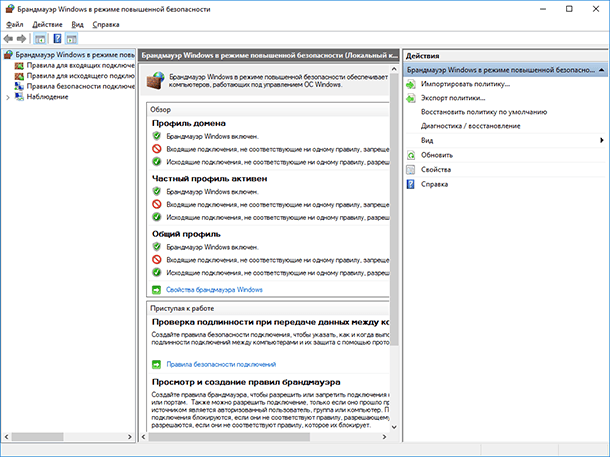Click Экспорт политики... action
Screen dimensions: 610x457
tap(453, 98)
